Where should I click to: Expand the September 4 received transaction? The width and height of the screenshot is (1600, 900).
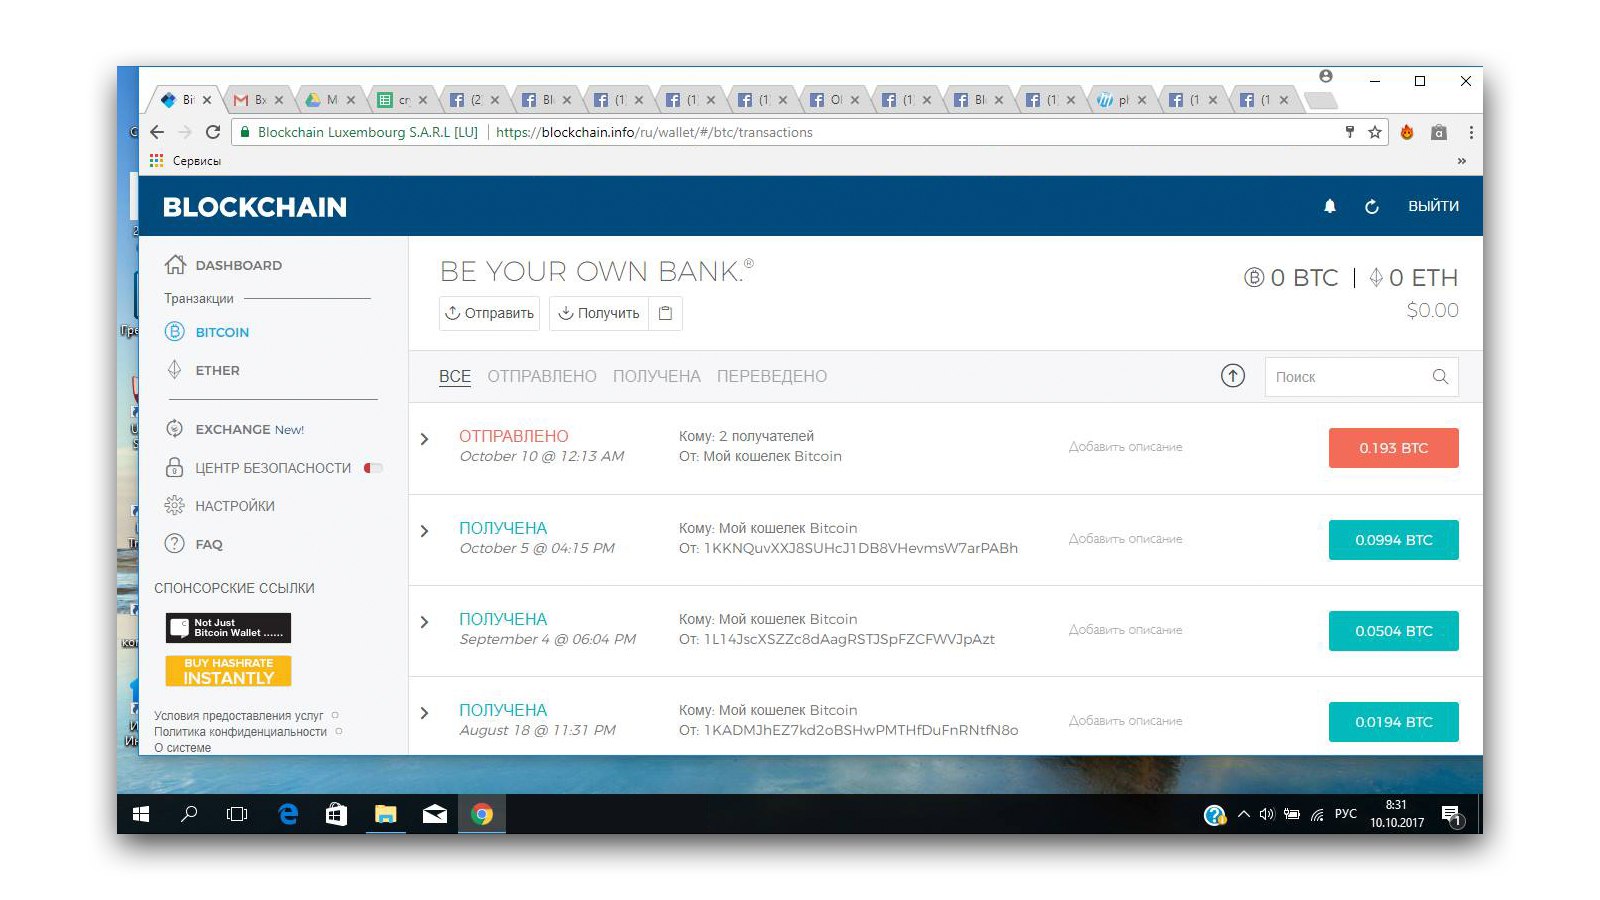click(x=425, y=622)
